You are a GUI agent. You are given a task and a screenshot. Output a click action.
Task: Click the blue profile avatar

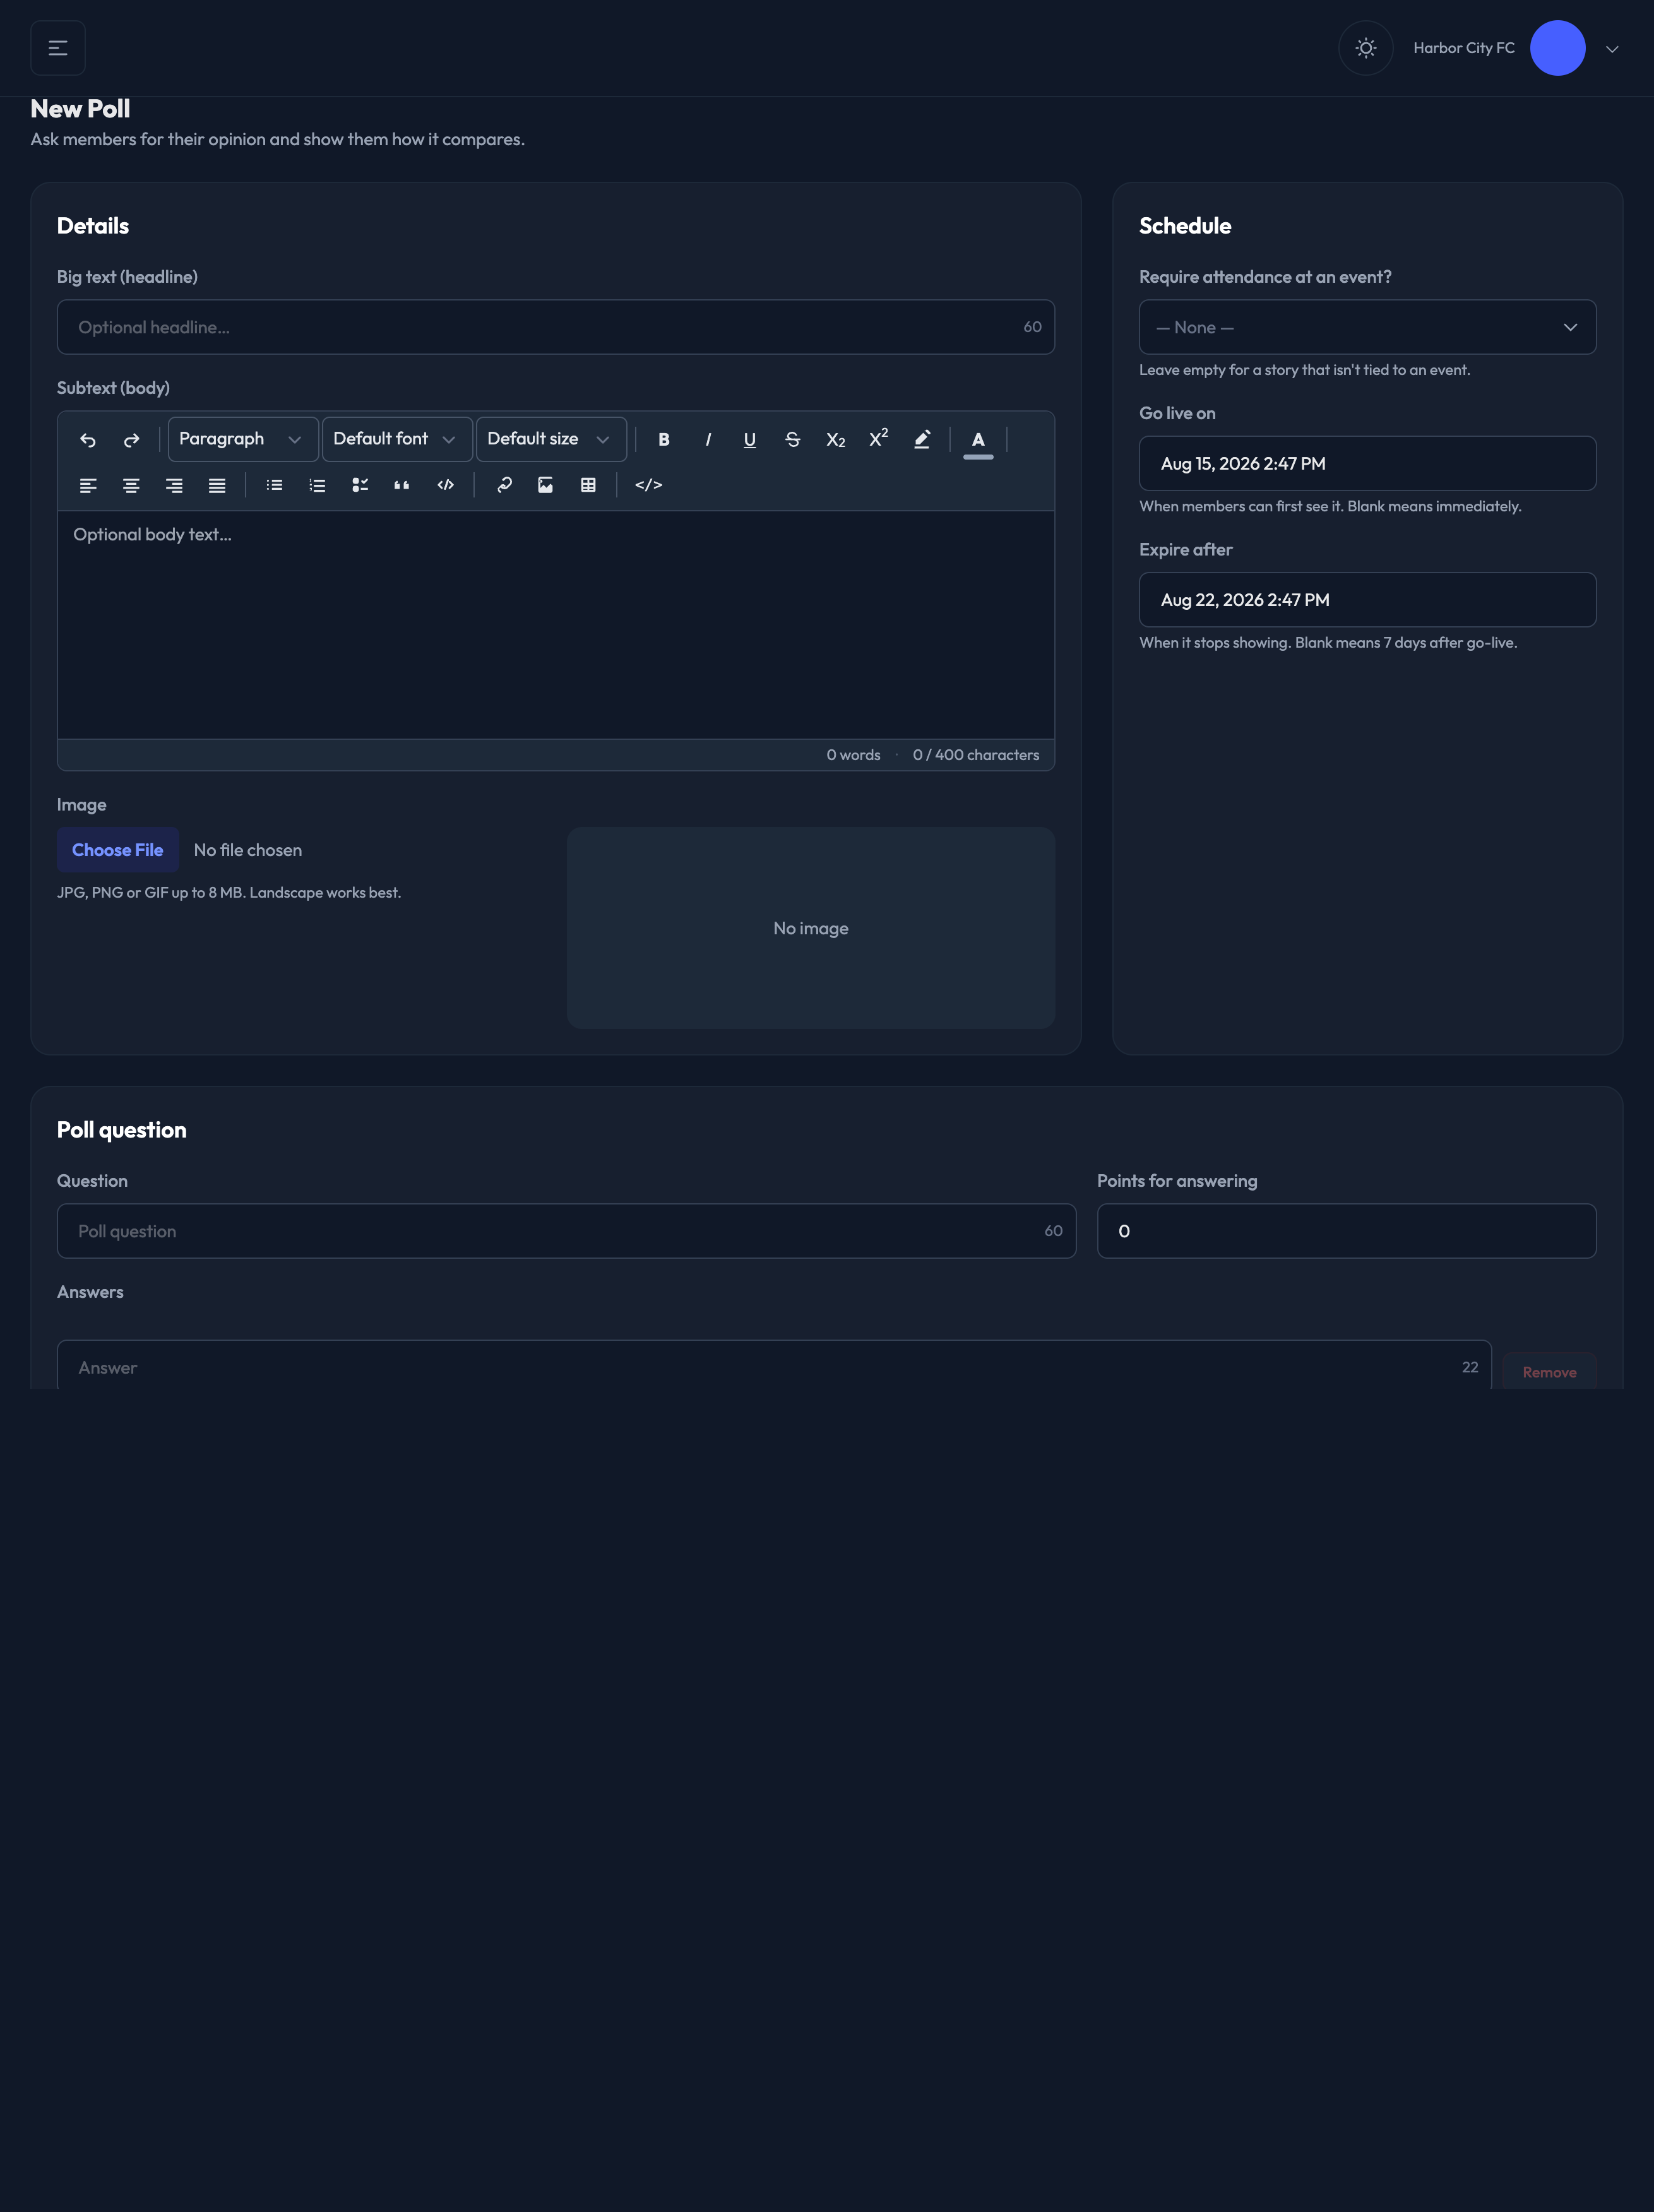[x=1557, y=48]
